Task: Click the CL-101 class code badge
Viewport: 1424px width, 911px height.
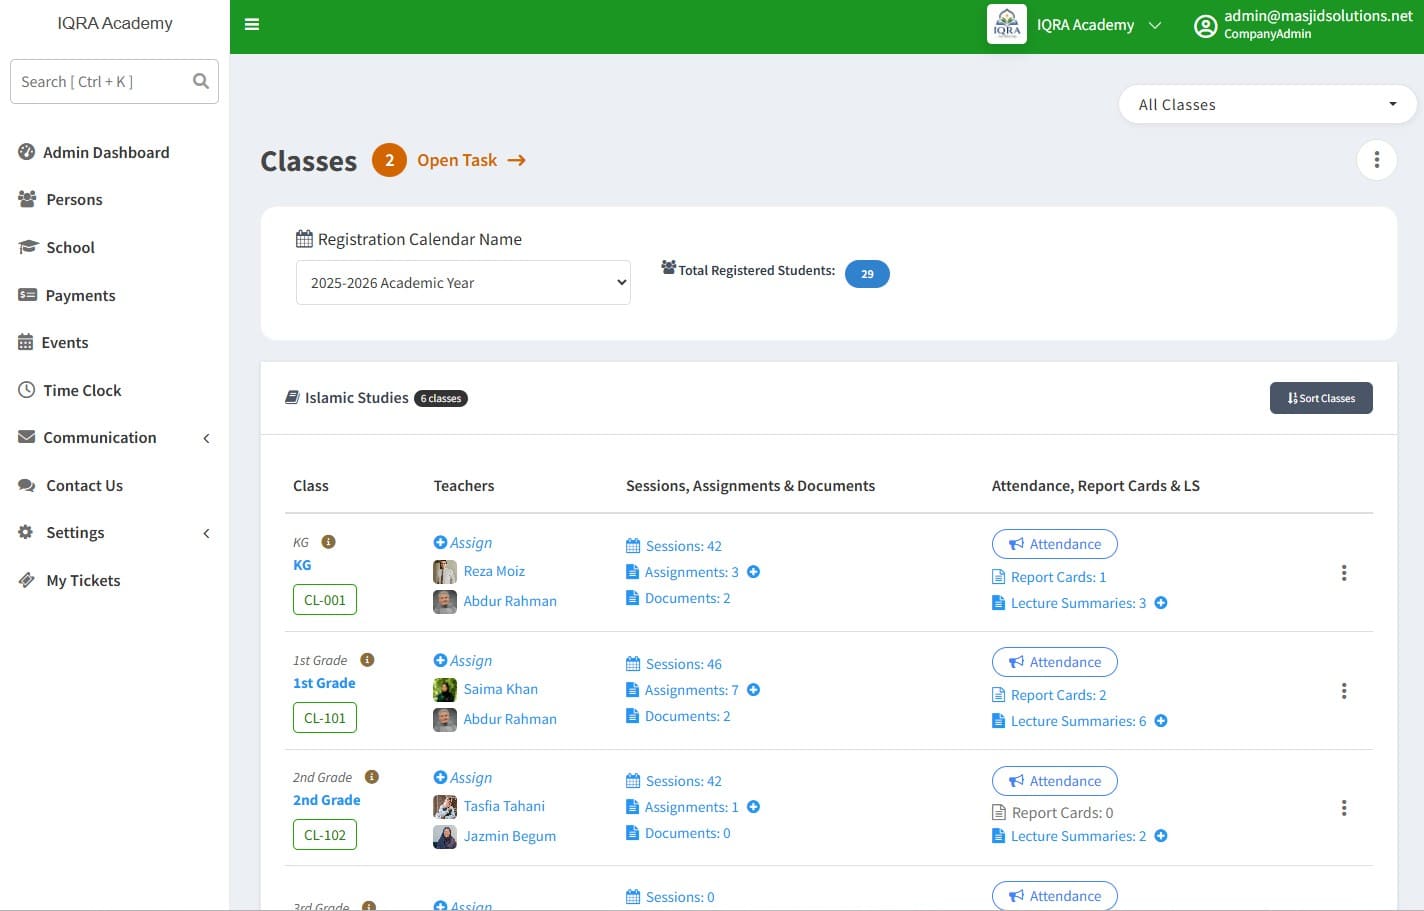Action: click(x=325, y=718)
